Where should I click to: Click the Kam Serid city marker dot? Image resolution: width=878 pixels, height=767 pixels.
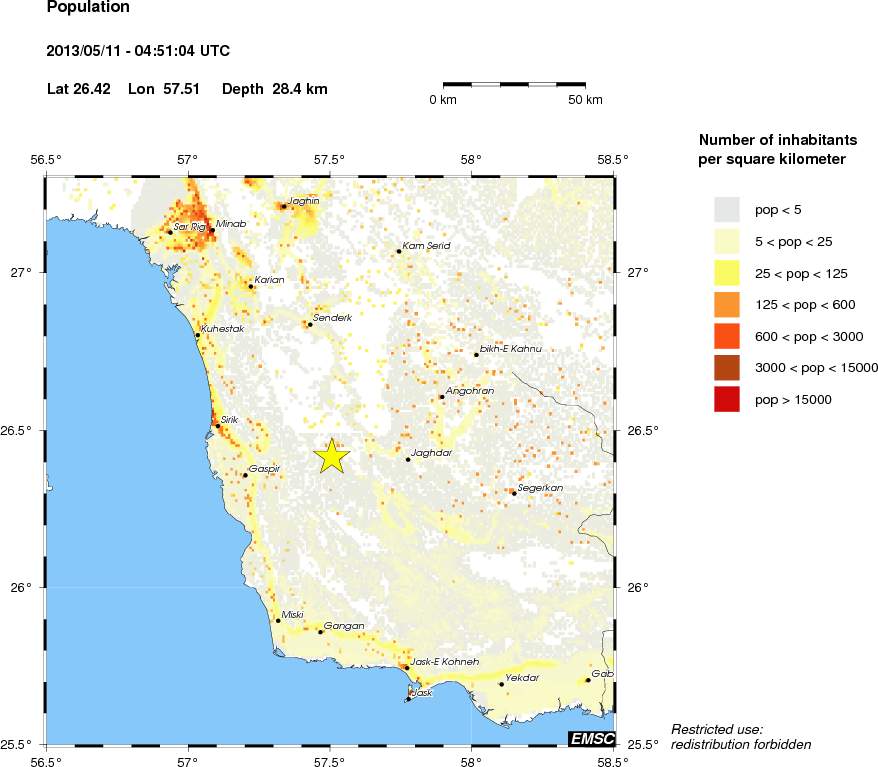[398, 251]
